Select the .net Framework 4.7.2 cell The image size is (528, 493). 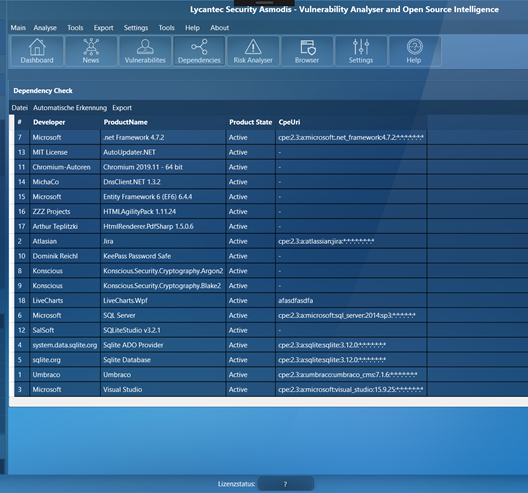click(163, 137)
